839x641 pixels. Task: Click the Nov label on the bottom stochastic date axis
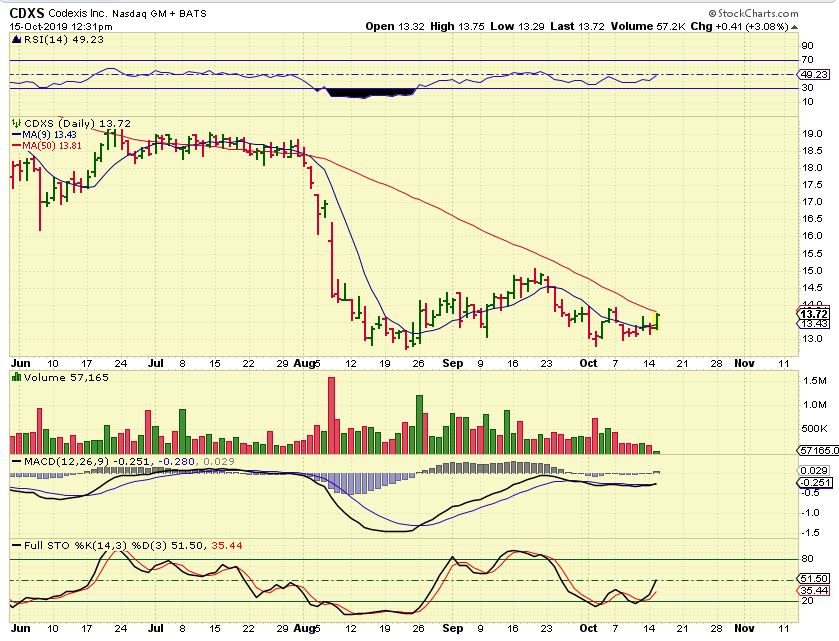point(744,628)
